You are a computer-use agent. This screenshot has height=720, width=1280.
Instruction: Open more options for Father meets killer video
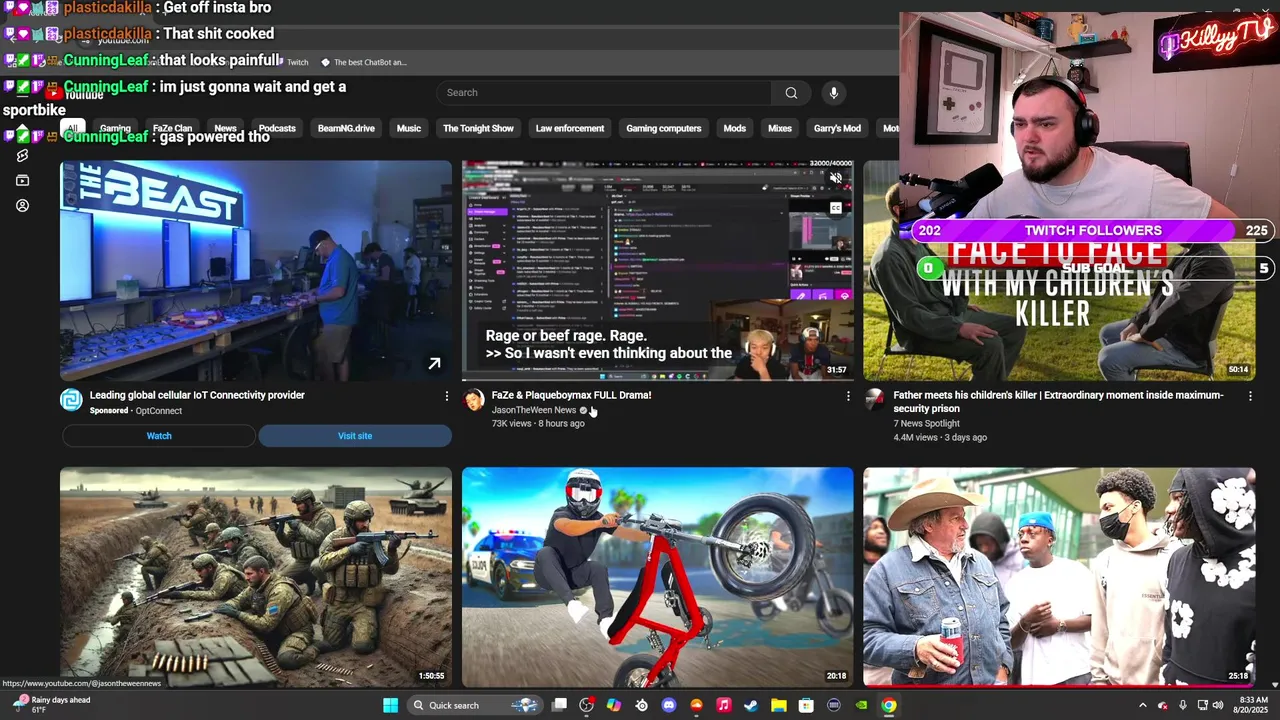1250,396
